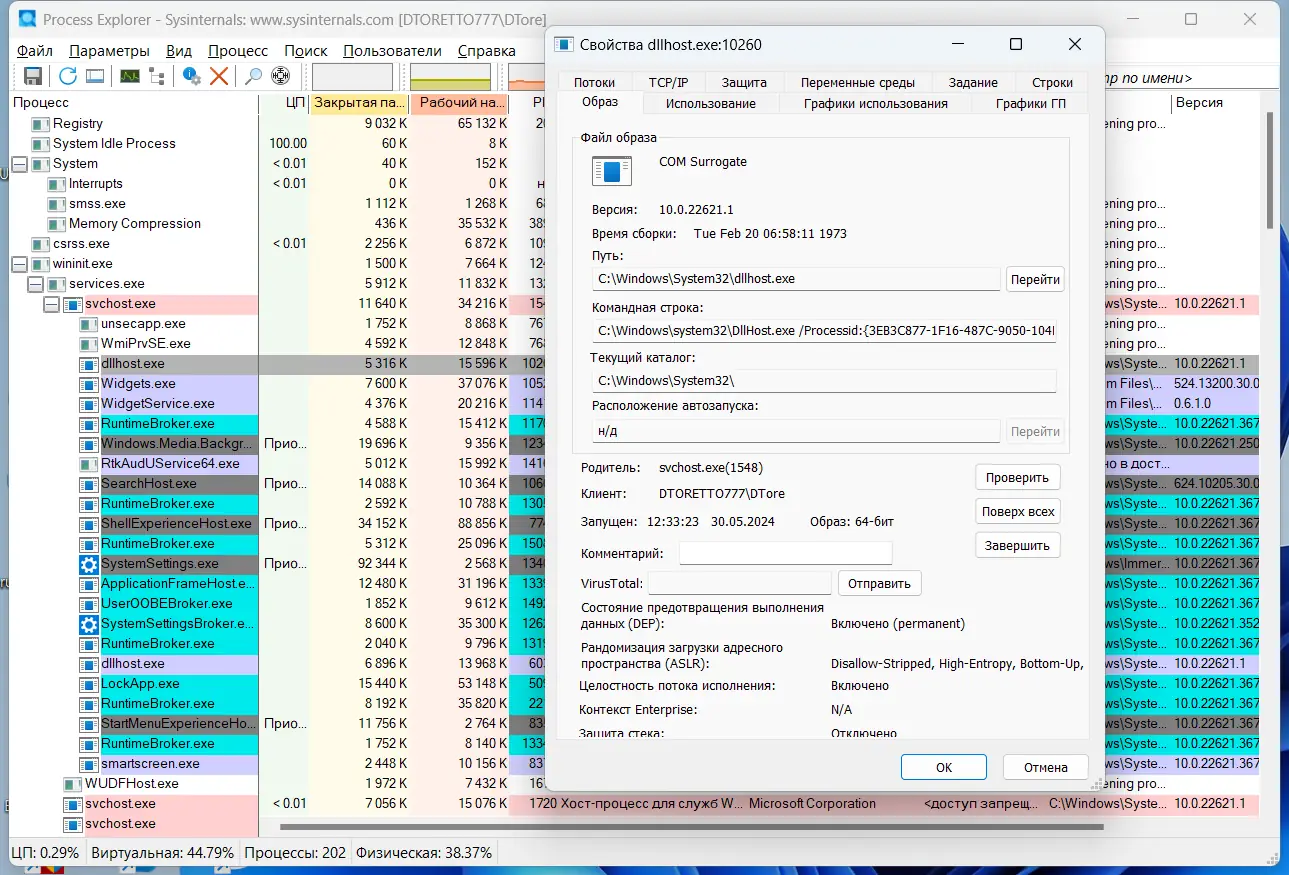
Task: Click the Процессы: 202 status bar entry
Action: point(295,853)
